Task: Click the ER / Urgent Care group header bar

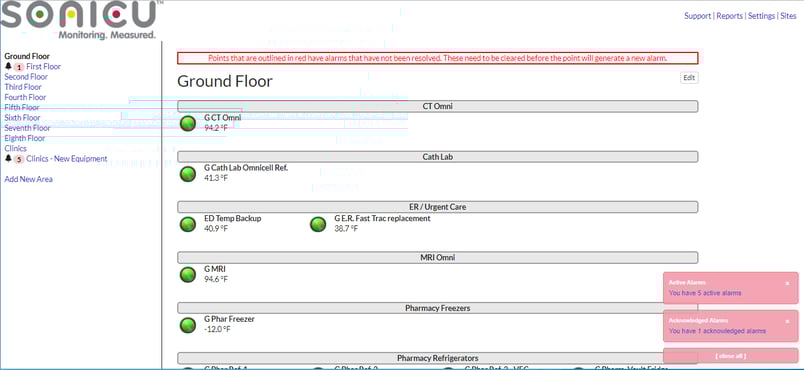Action: tap(437, 207)
